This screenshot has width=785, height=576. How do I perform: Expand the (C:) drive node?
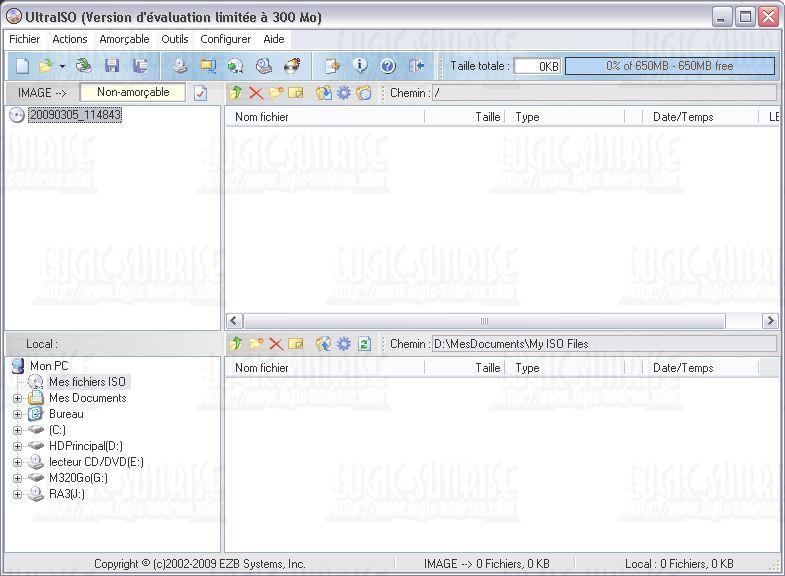tap(18, 430)
